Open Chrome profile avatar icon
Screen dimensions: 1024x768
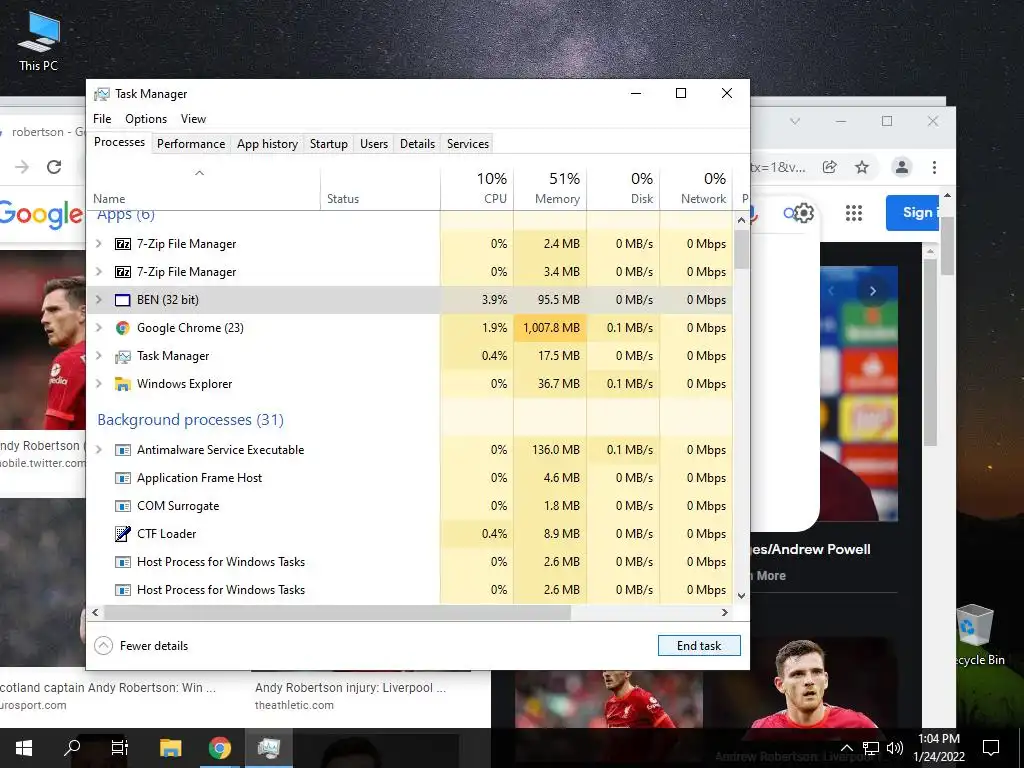tap(902, 167)
